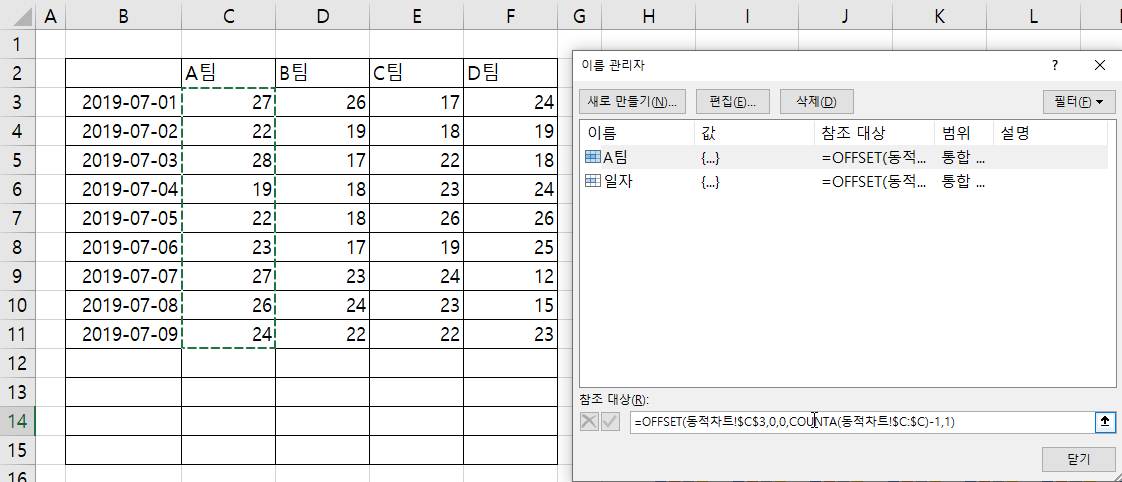
Task: Click cell C5 with value 28
Action: click(228, 160)
